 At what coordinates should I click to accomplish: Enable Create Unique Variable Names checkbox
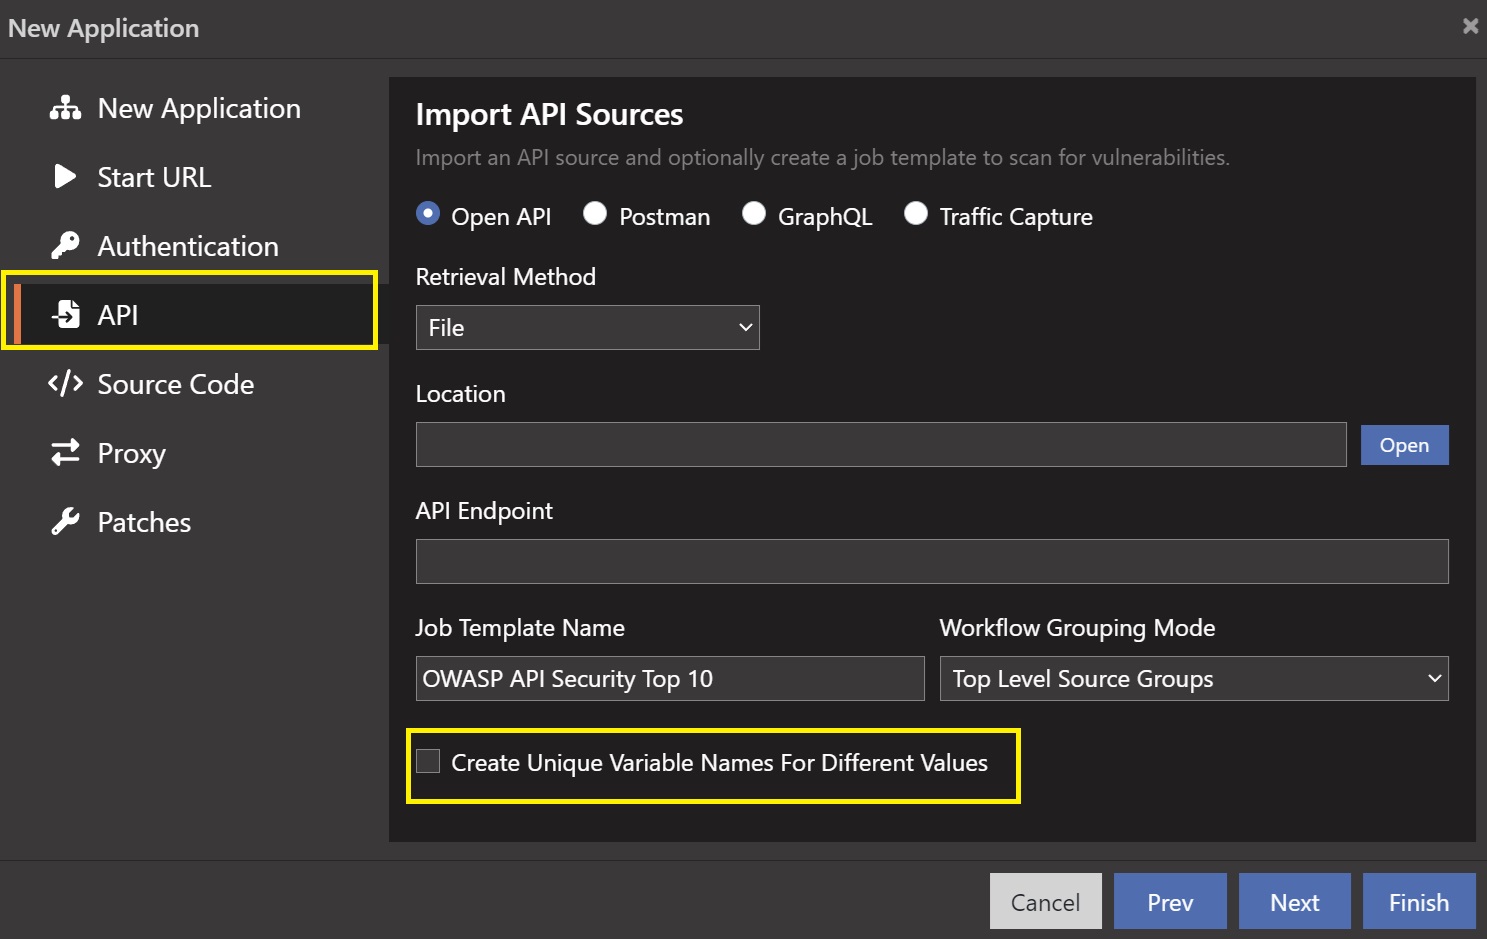[428, 762]
